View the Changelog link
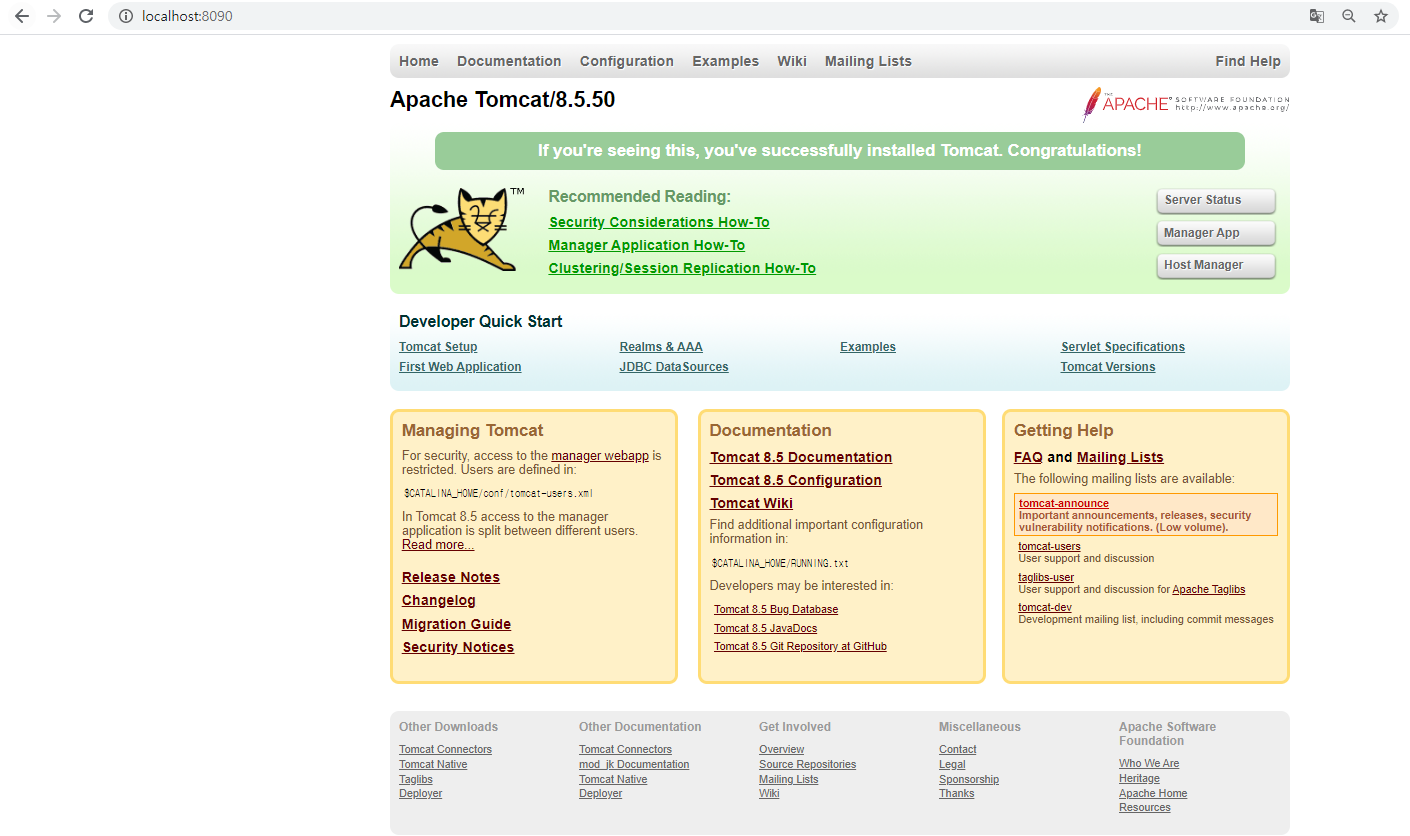The height and width of the screenshot is (836, 1410). pos(439,600)
